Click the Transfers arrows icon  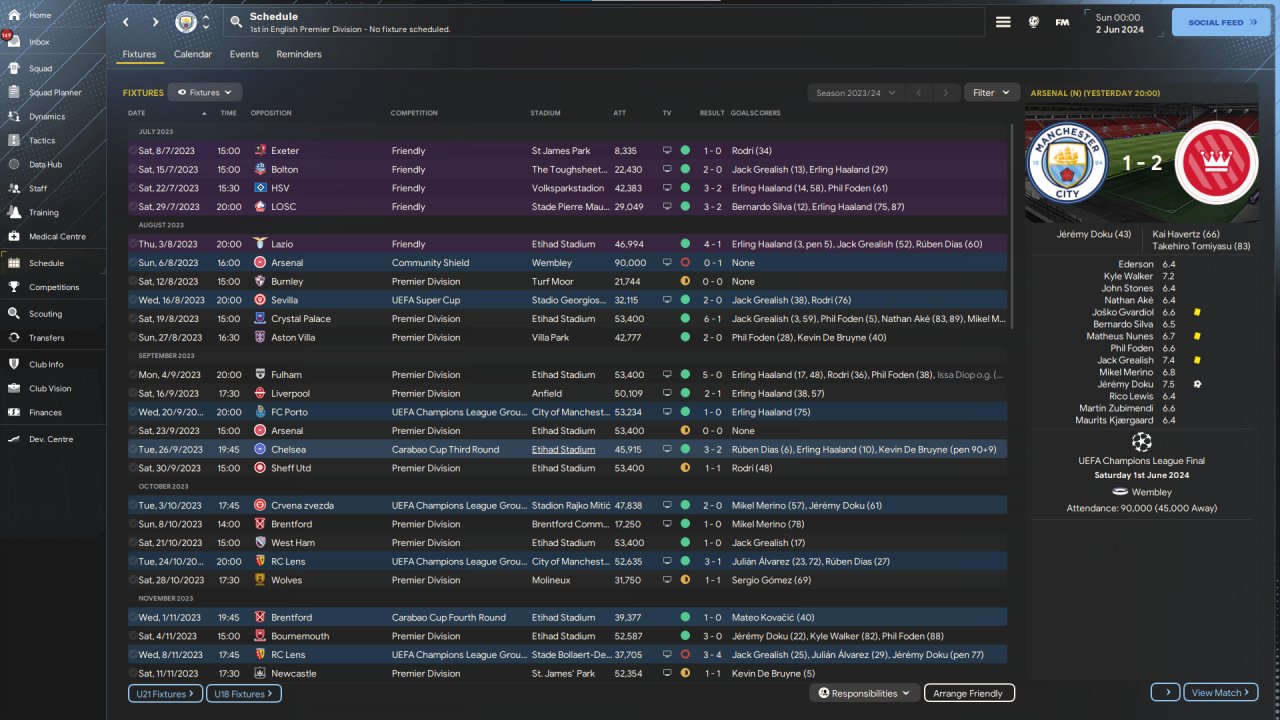tap(15, 338)
